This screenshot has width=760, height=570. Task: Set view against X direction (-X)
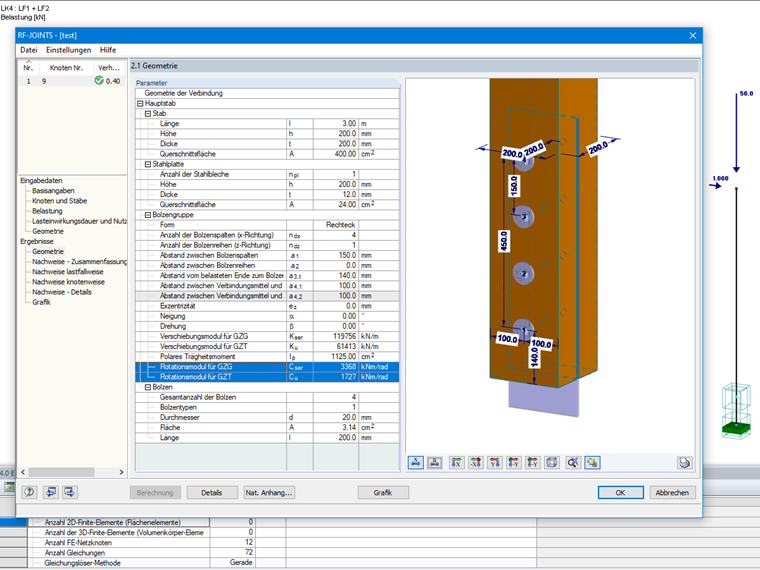tap(475, 462)
